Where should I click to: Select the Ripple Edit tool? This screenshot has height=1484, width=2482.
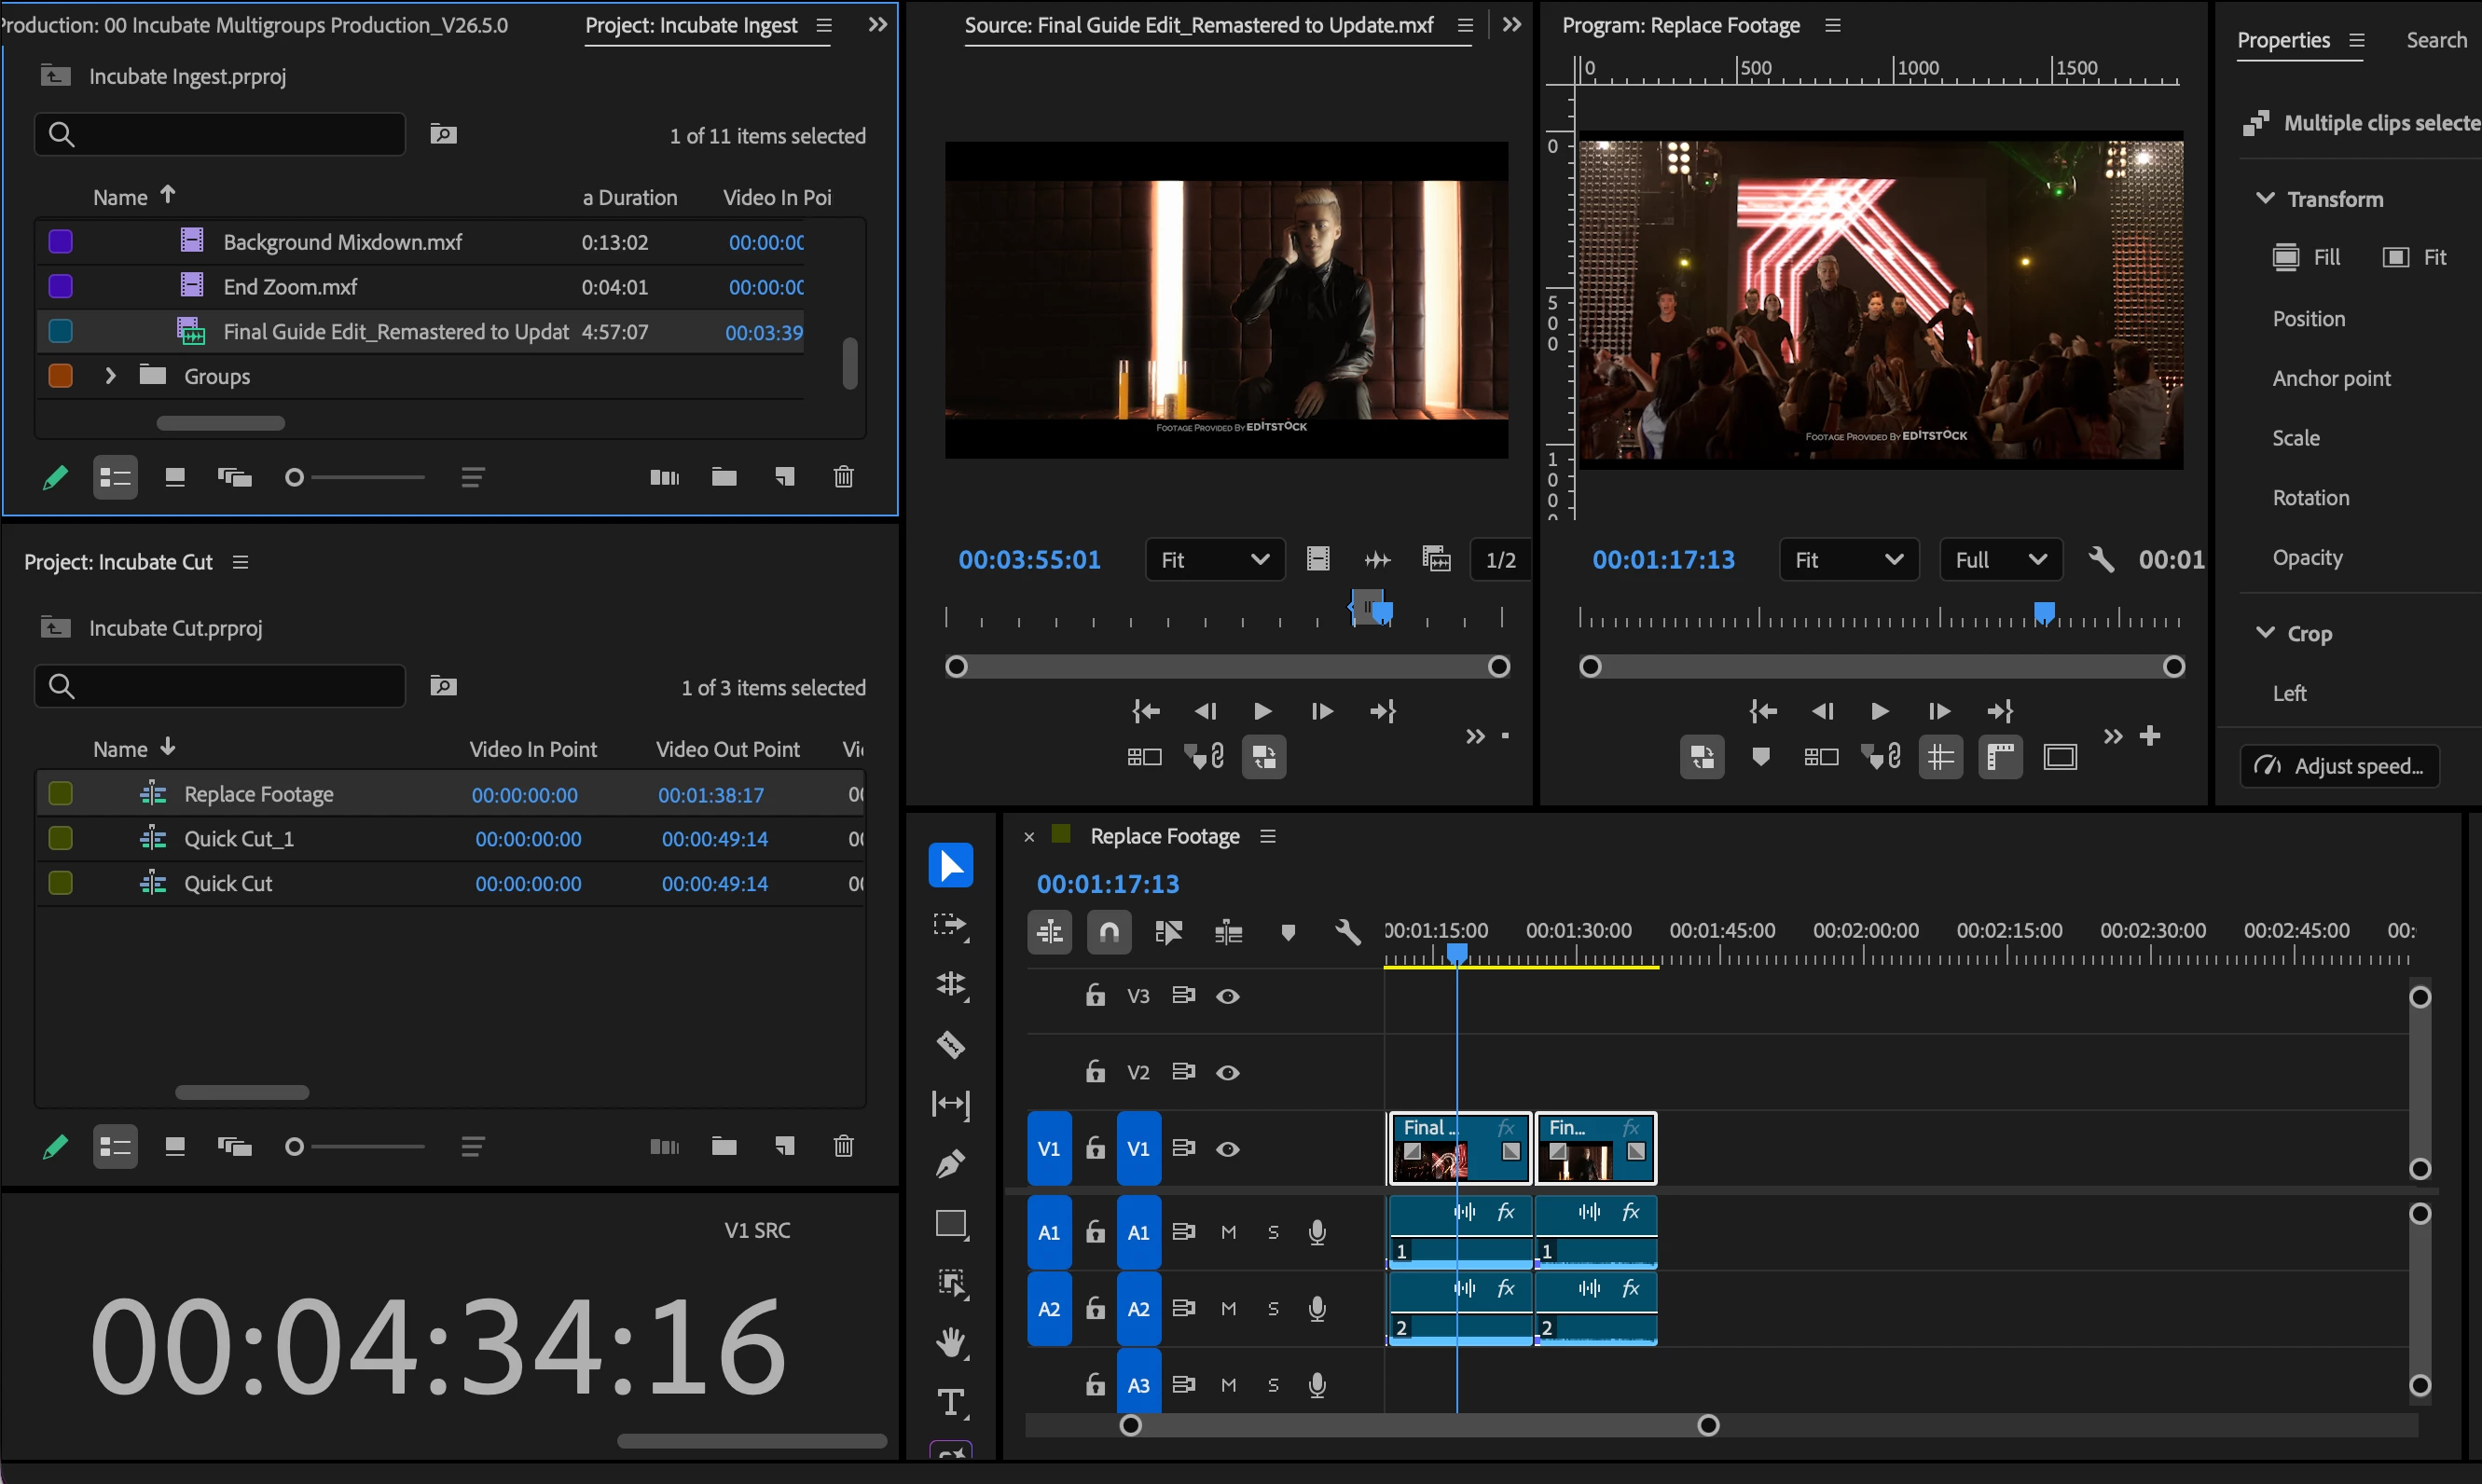click(x=950, y=985)
